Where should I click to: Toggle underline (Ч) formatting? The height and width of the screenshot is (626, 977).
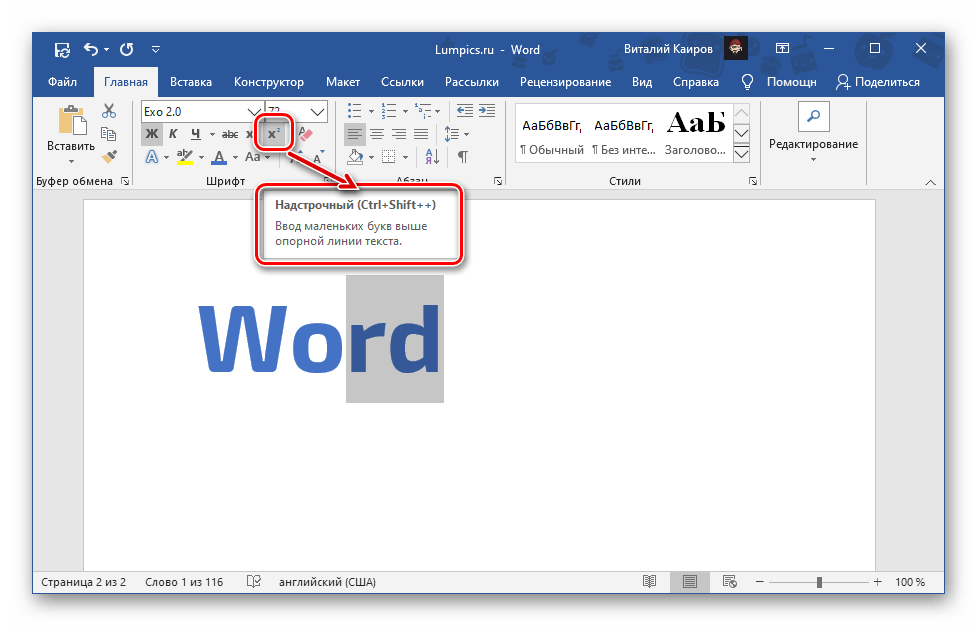(x=196, y=134)
